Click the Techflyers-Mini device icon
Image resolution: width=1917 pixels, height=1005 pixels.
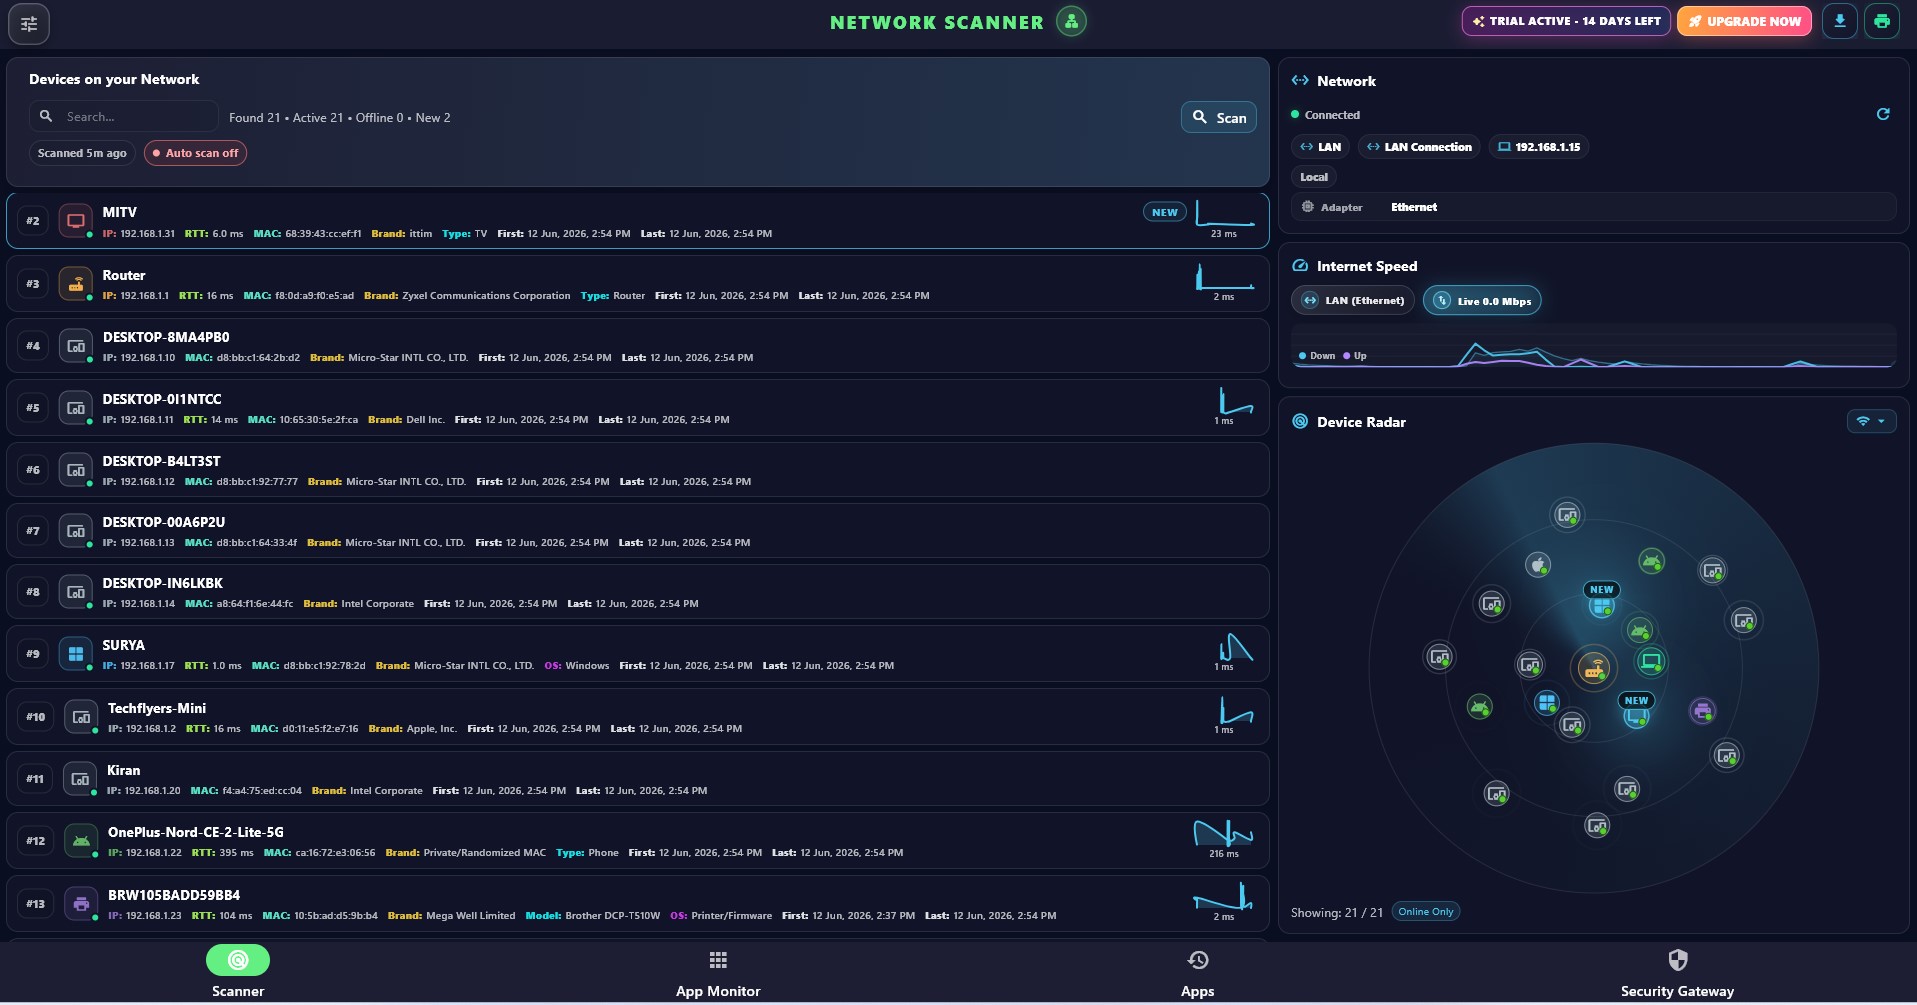(81, 717)
